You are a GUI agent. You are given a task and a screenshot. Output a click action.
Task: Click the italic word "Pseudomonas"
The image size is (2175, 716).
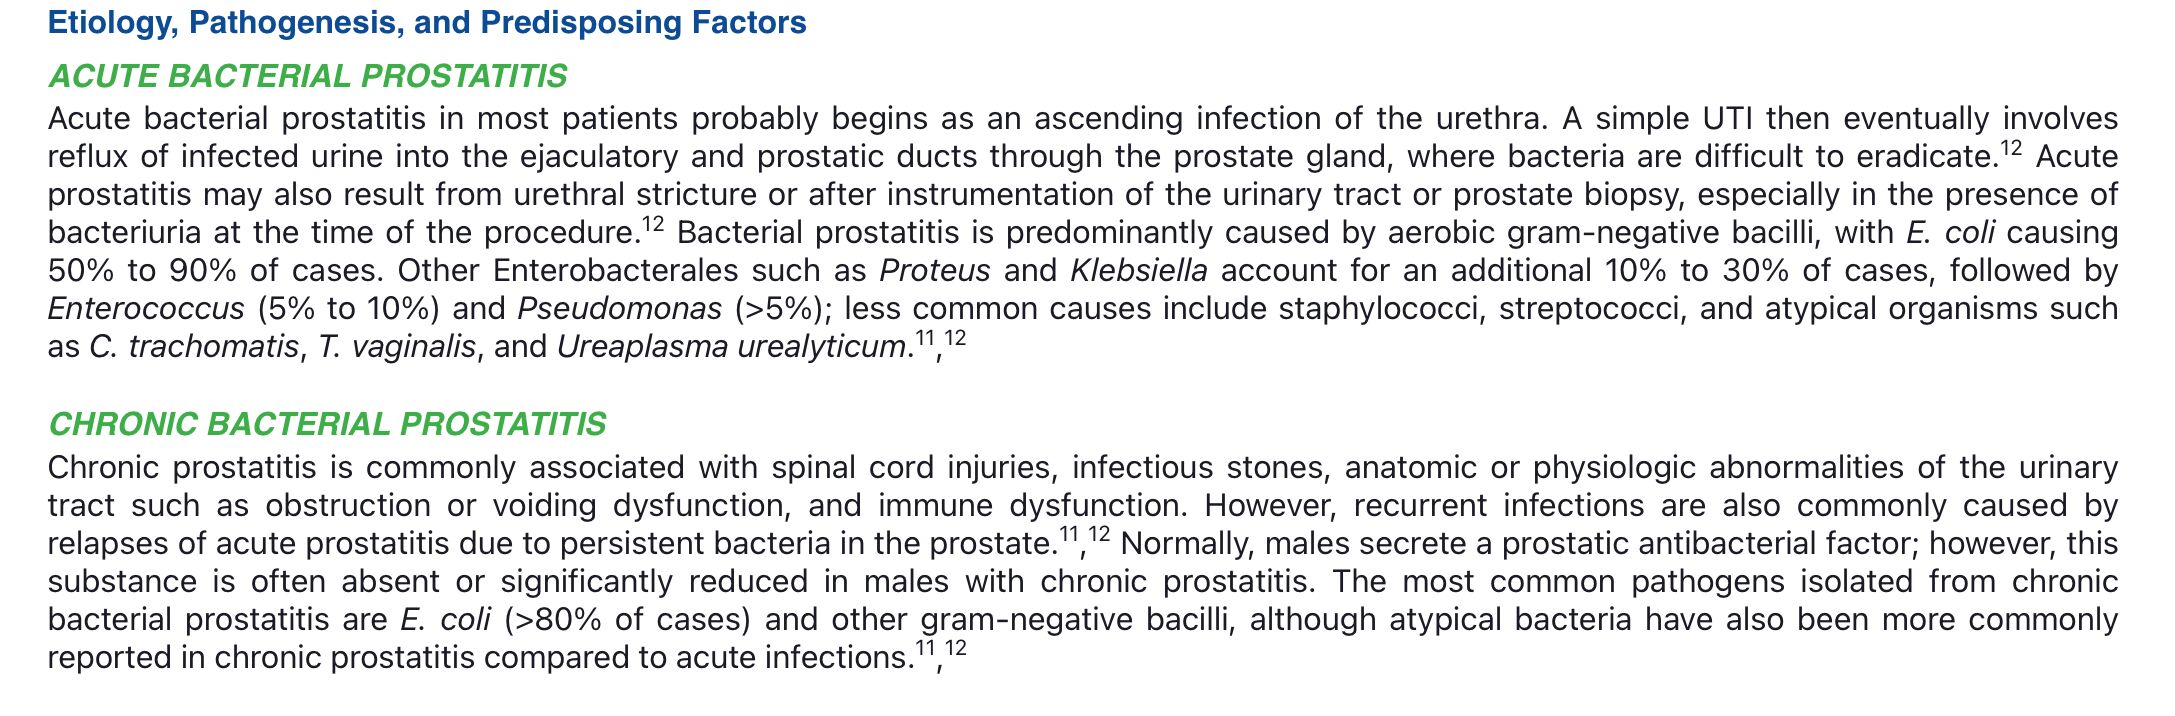tap(619, 309)
